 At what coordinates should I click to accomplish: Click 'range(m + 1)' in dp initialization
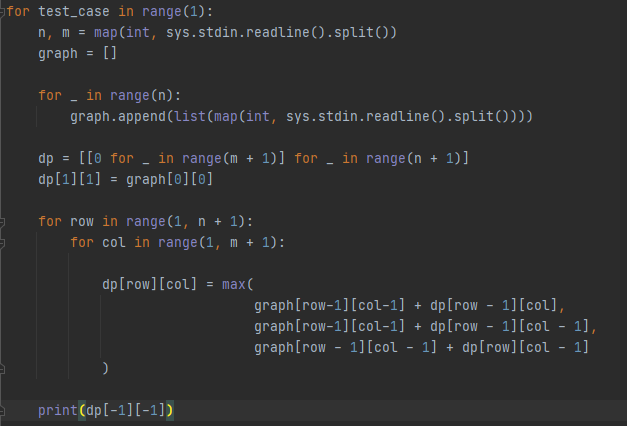coord(230,158)
